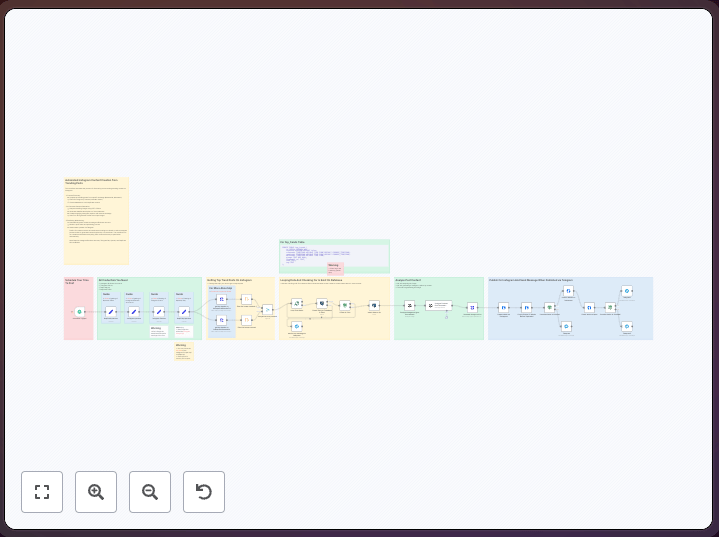The width and height of the screenshot is (719, 537).
Task: Select the bottom-right Telegram node
Action: click(627, 327)
